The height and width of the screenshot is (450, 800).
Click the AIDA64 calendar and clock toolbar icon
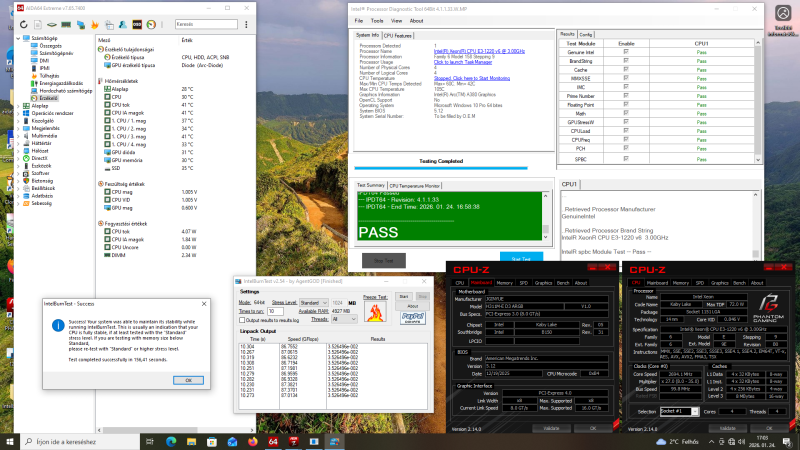click(109, 24)
